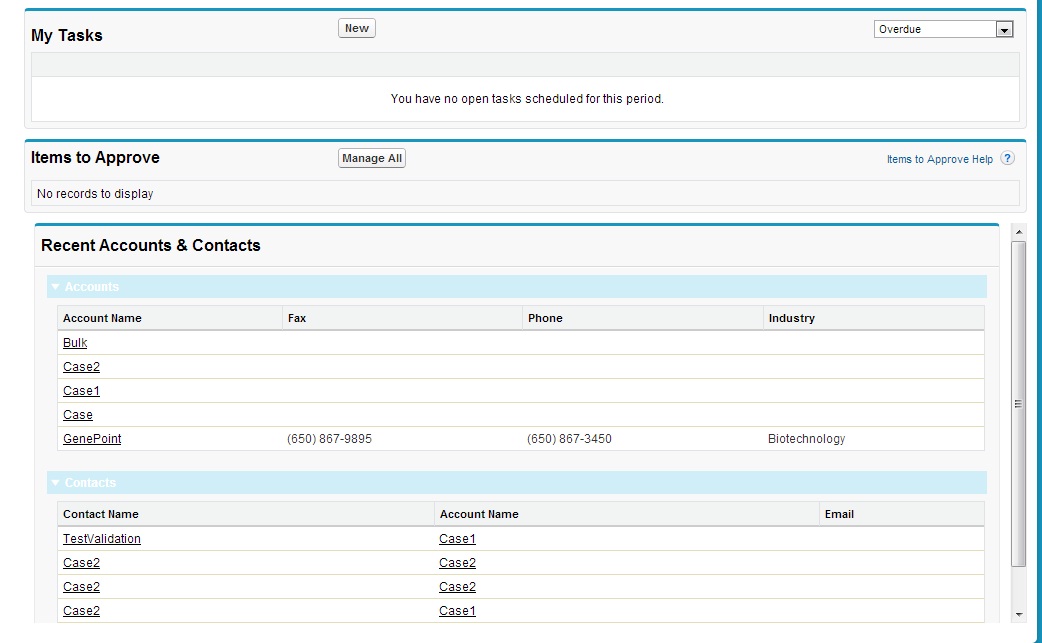1042x643 pixels.
Task: Click the vertical scrollbar thumb
Action: pyautogui.click(x=1019, y=404)
